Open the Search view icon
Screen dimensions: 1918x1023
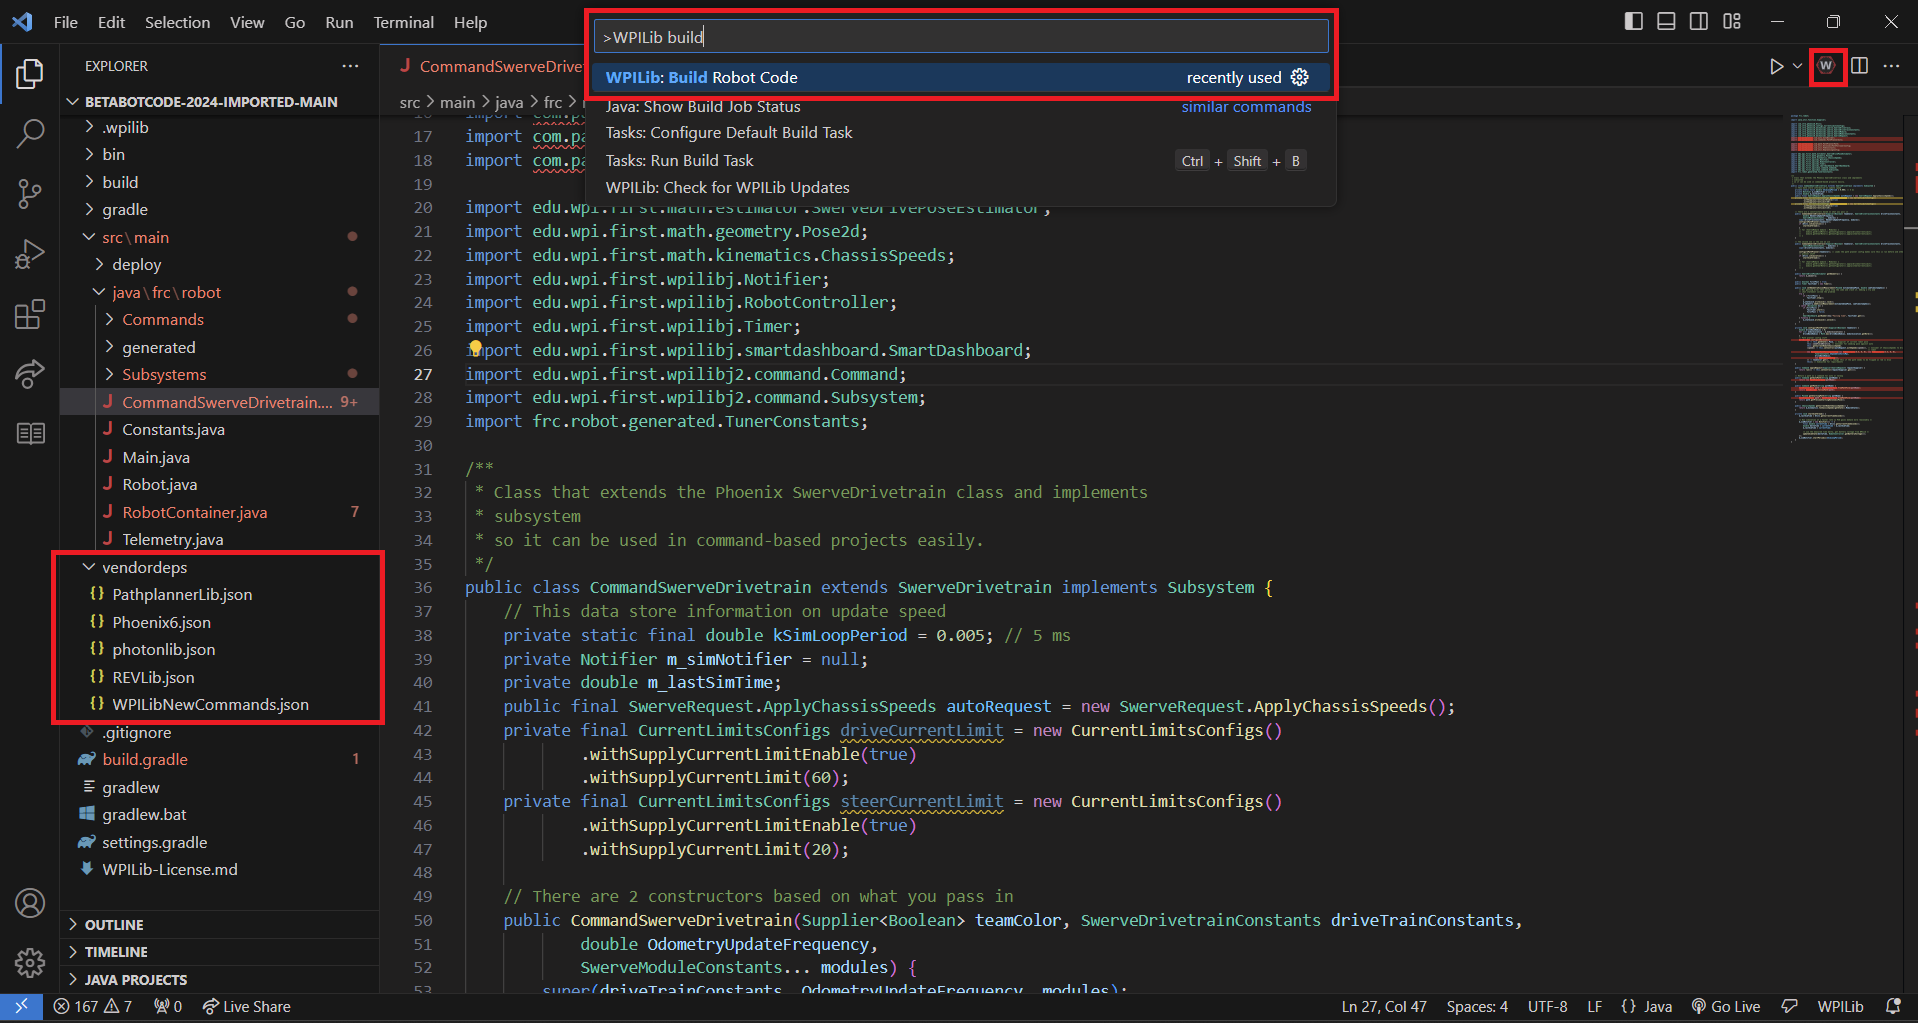30,133
